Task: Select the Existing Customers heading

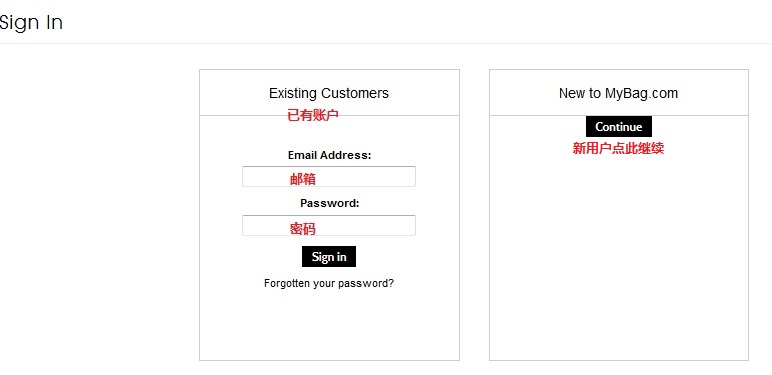Action: tap(329, 93)
